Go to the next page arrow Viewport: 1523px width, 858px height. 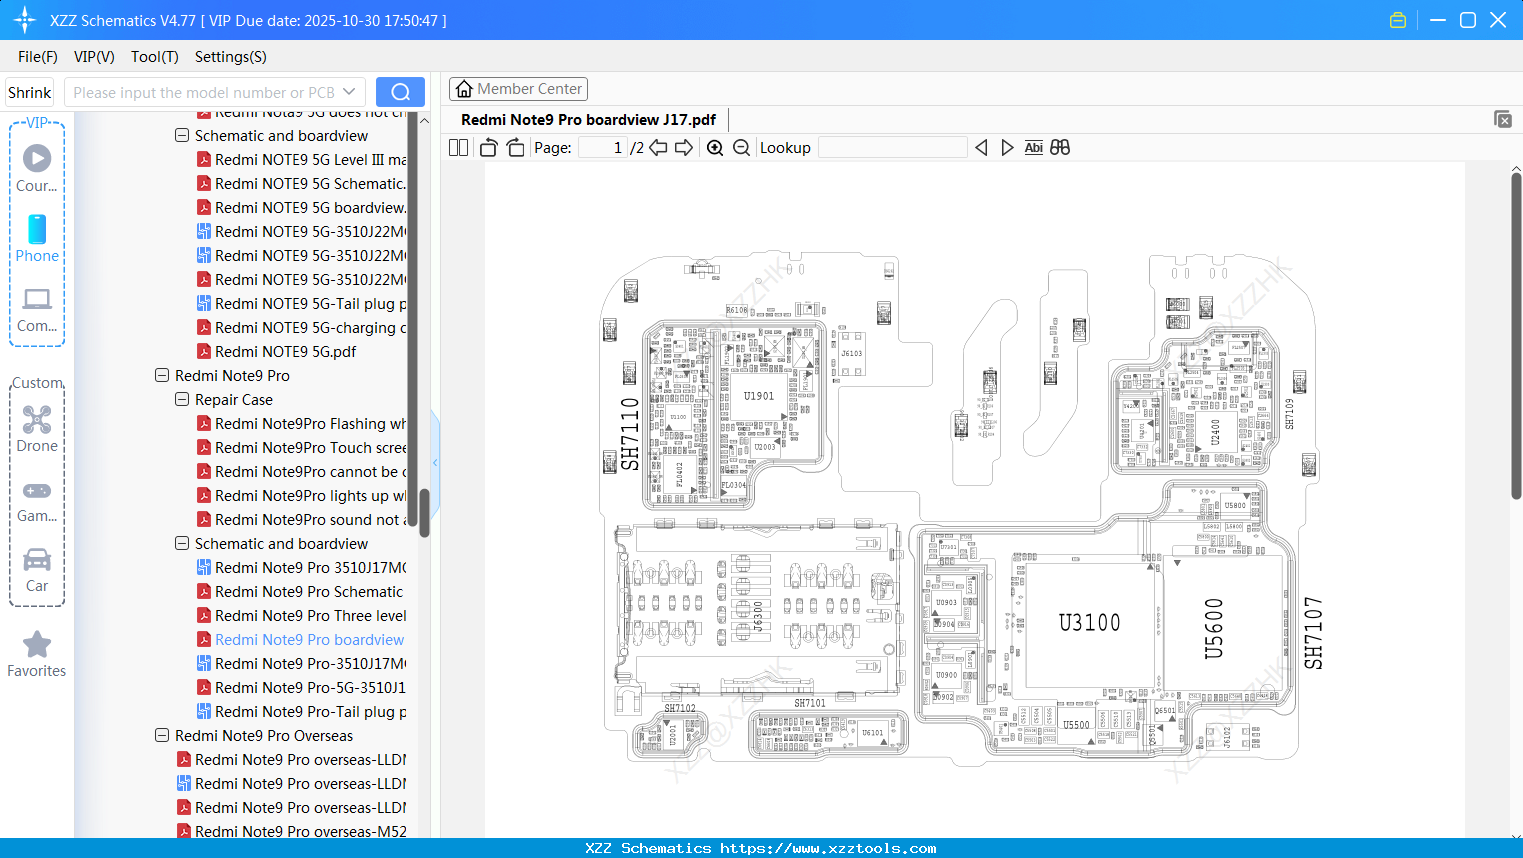pos(684,148)
